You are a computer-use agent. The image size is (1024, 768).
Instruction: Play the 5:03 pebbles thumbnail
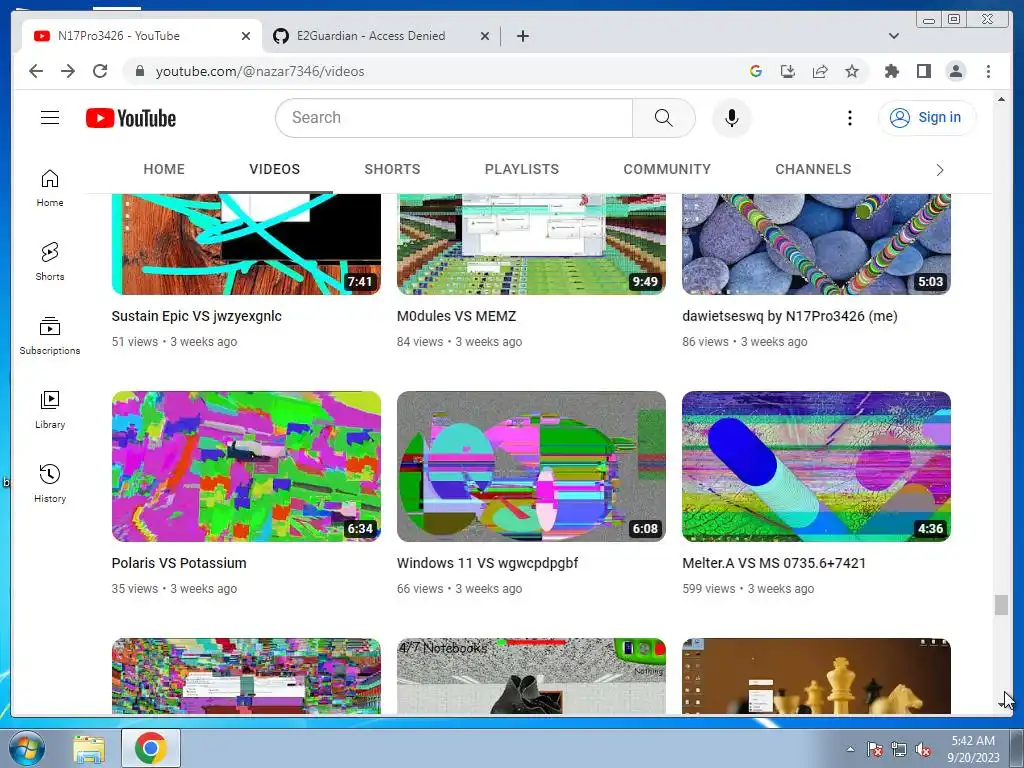816,244
